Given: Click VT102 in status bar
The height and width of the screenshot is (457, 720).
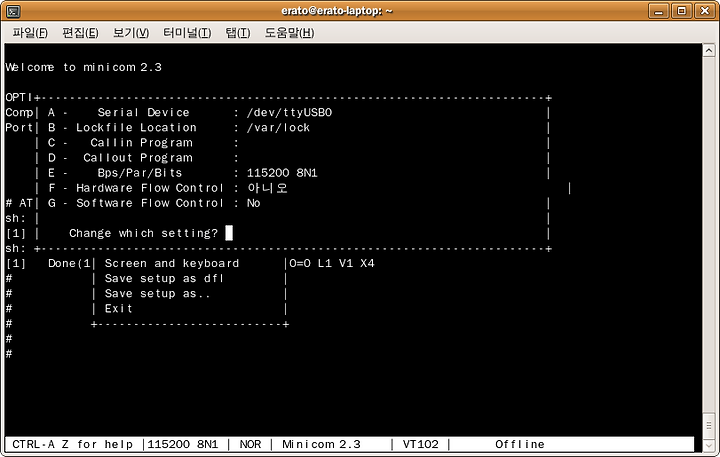Looking at the screenshot, I should 421,445.
